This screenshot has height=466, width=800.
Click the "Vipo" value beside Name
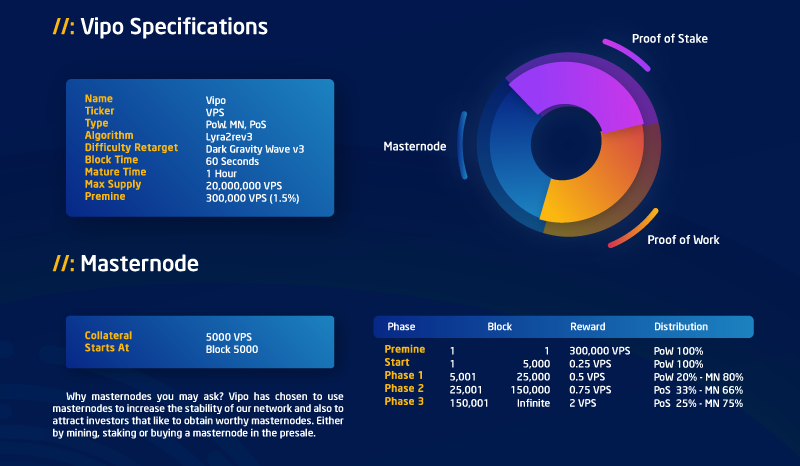216,101
